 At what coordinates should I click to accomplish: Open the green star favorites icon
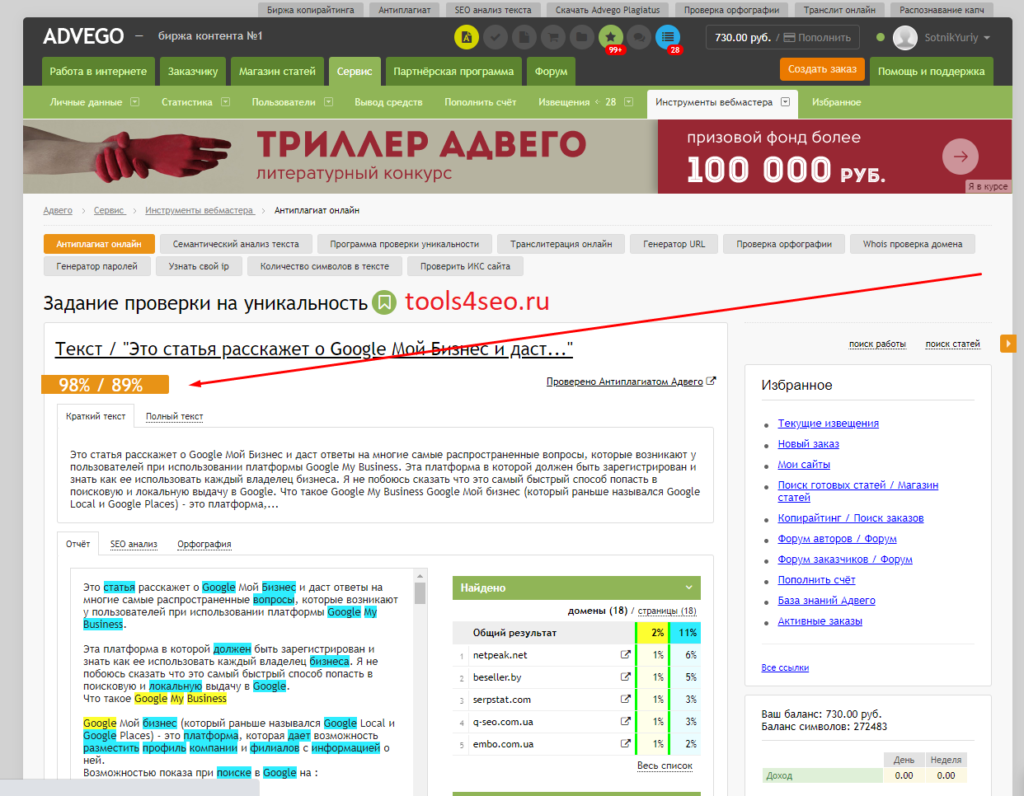[611, 37]
